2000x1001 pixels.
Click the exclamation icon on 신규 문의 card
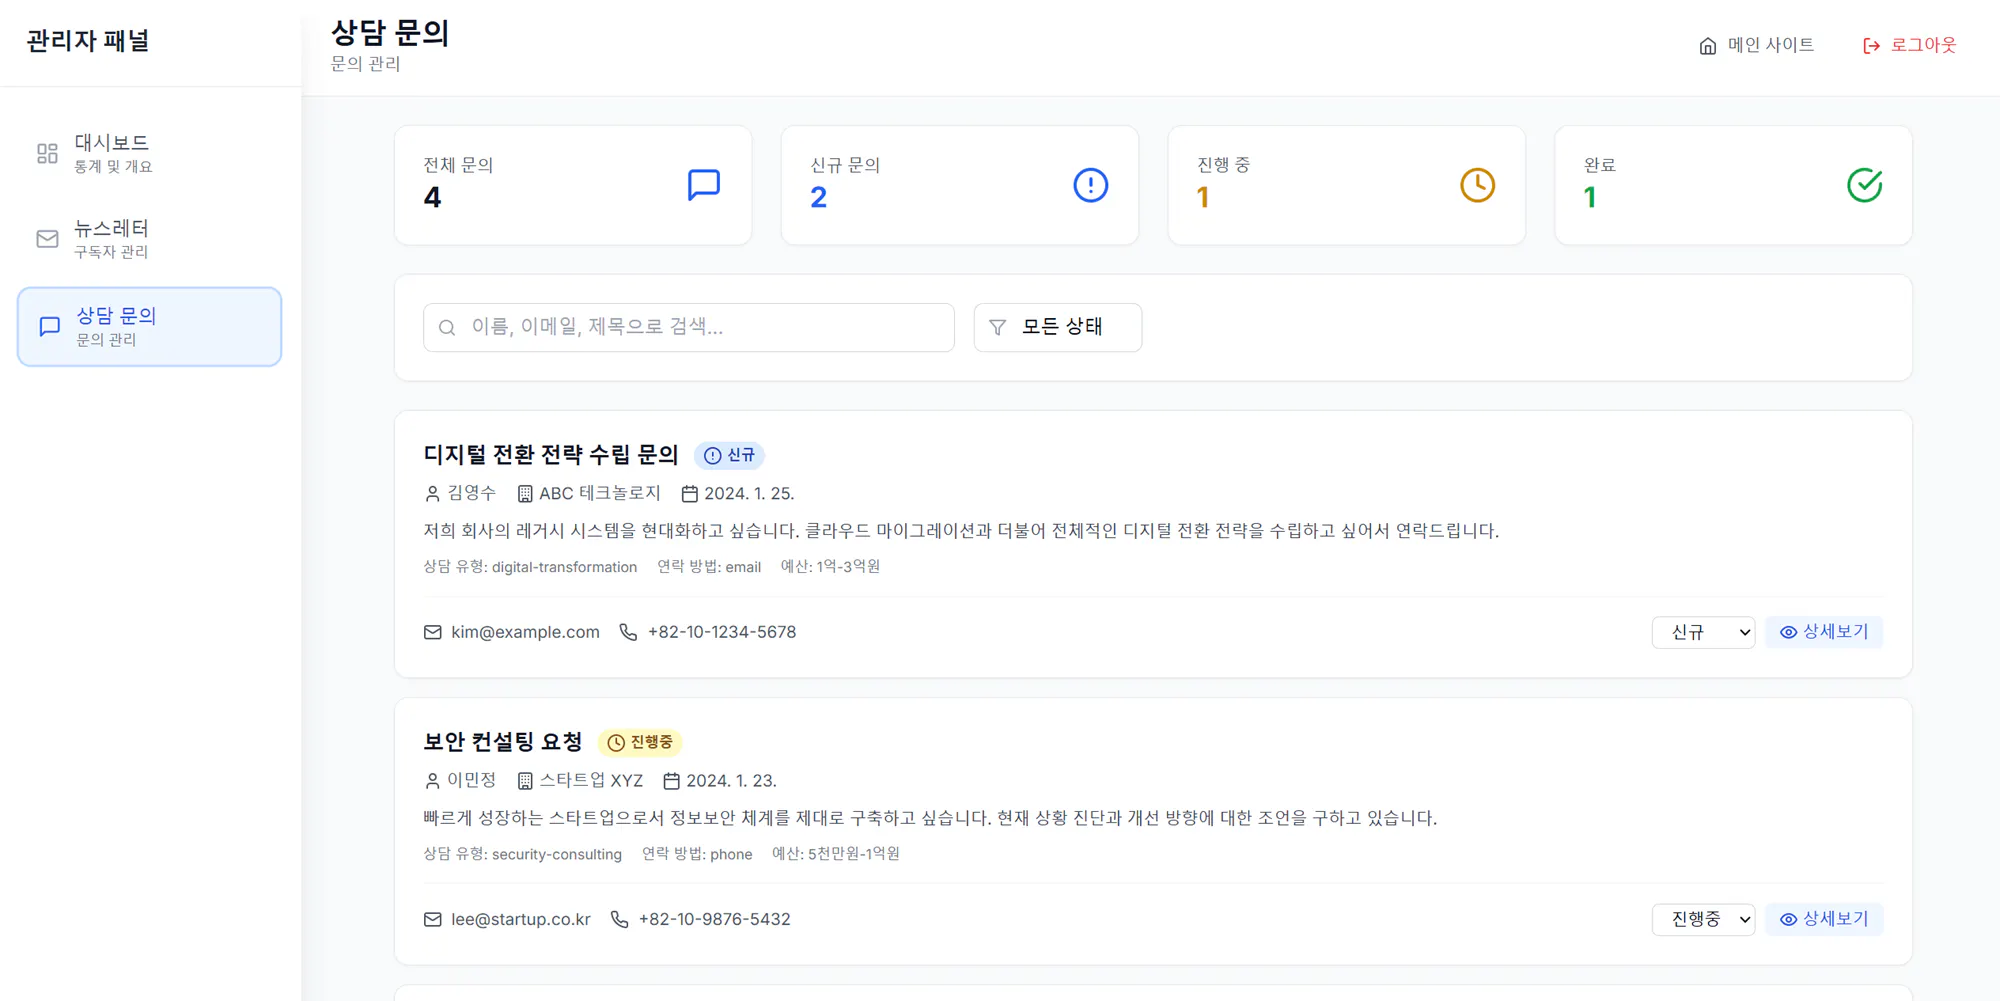pyautogui.click(x=1090, y=184)
